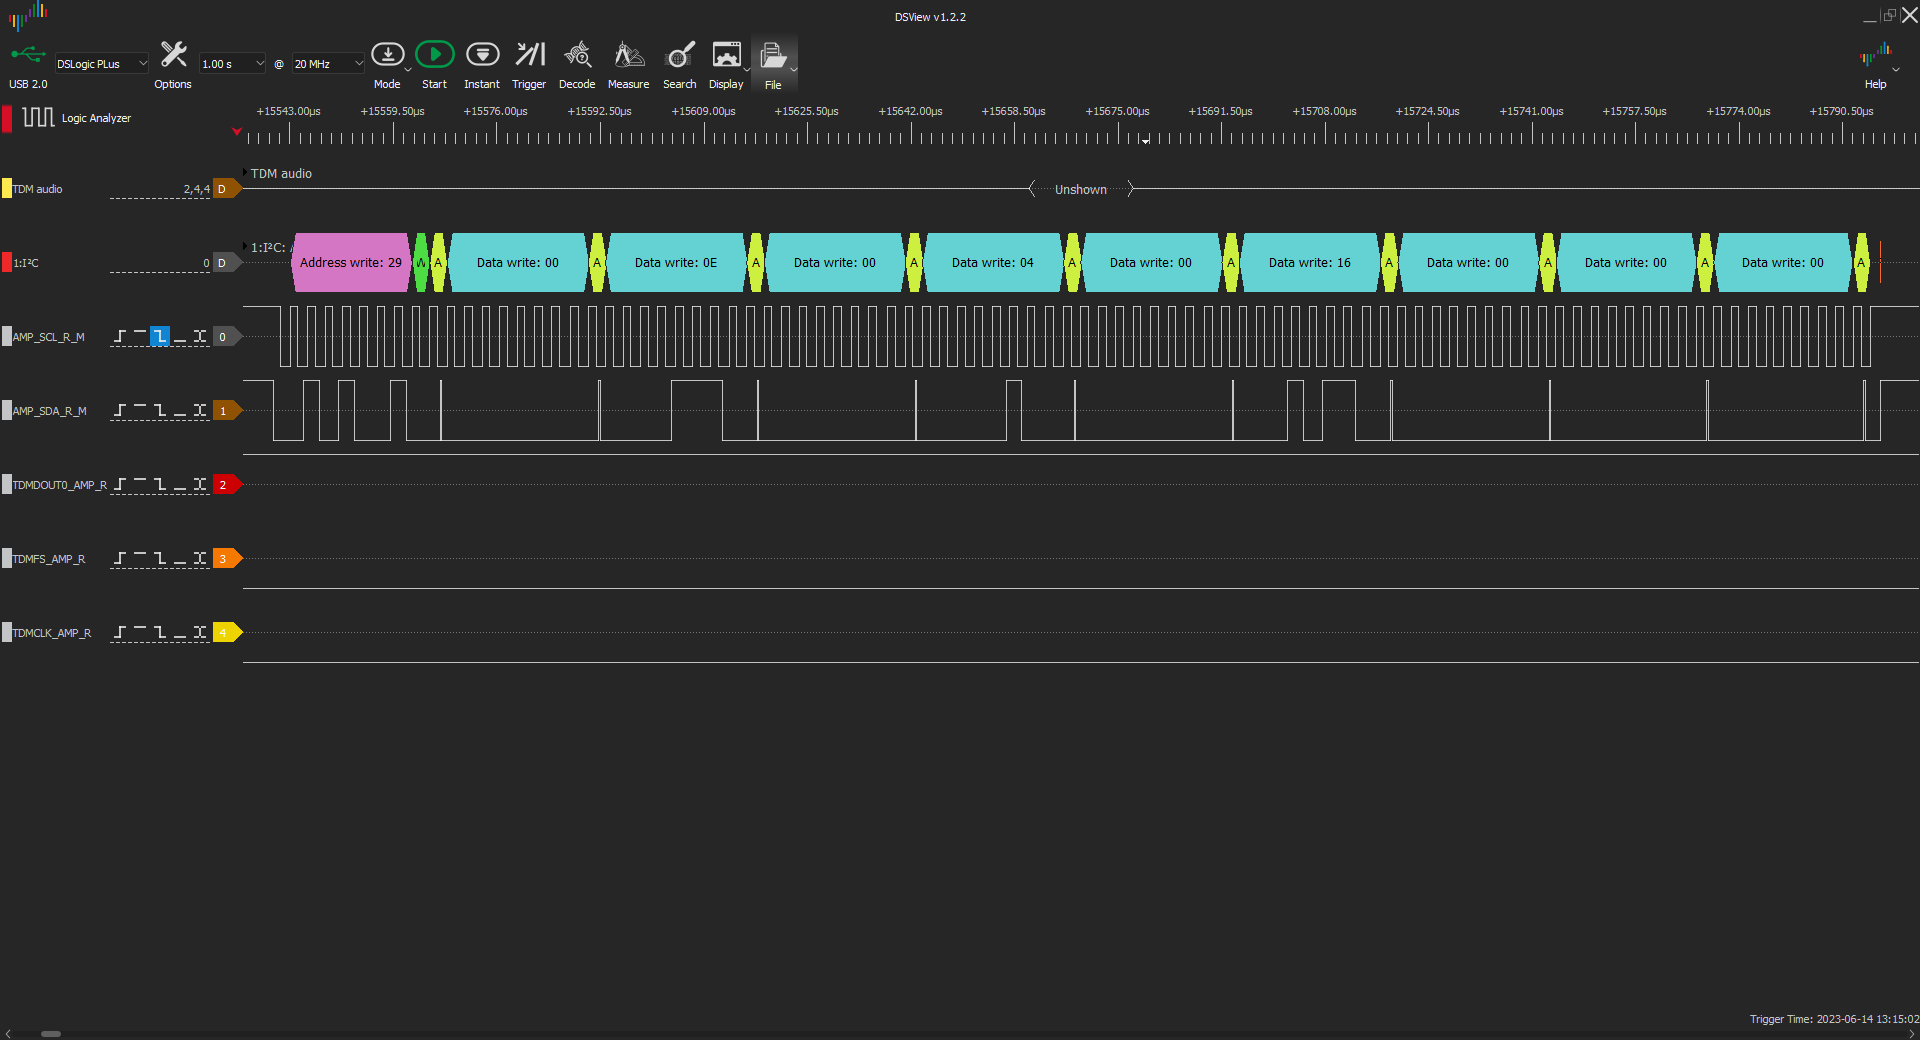Expand the Mode button dropdown arrow

(408, 70)
